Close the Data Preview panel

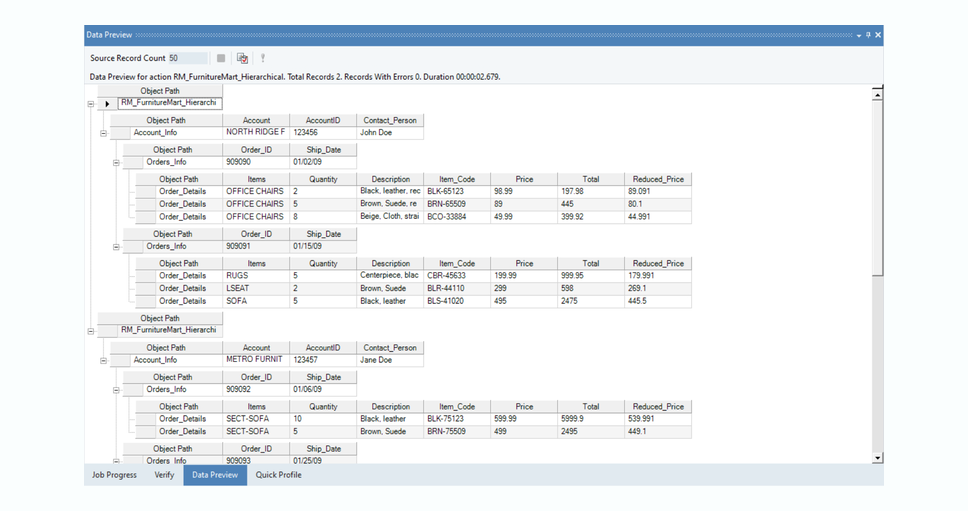(x=878, y=35)
